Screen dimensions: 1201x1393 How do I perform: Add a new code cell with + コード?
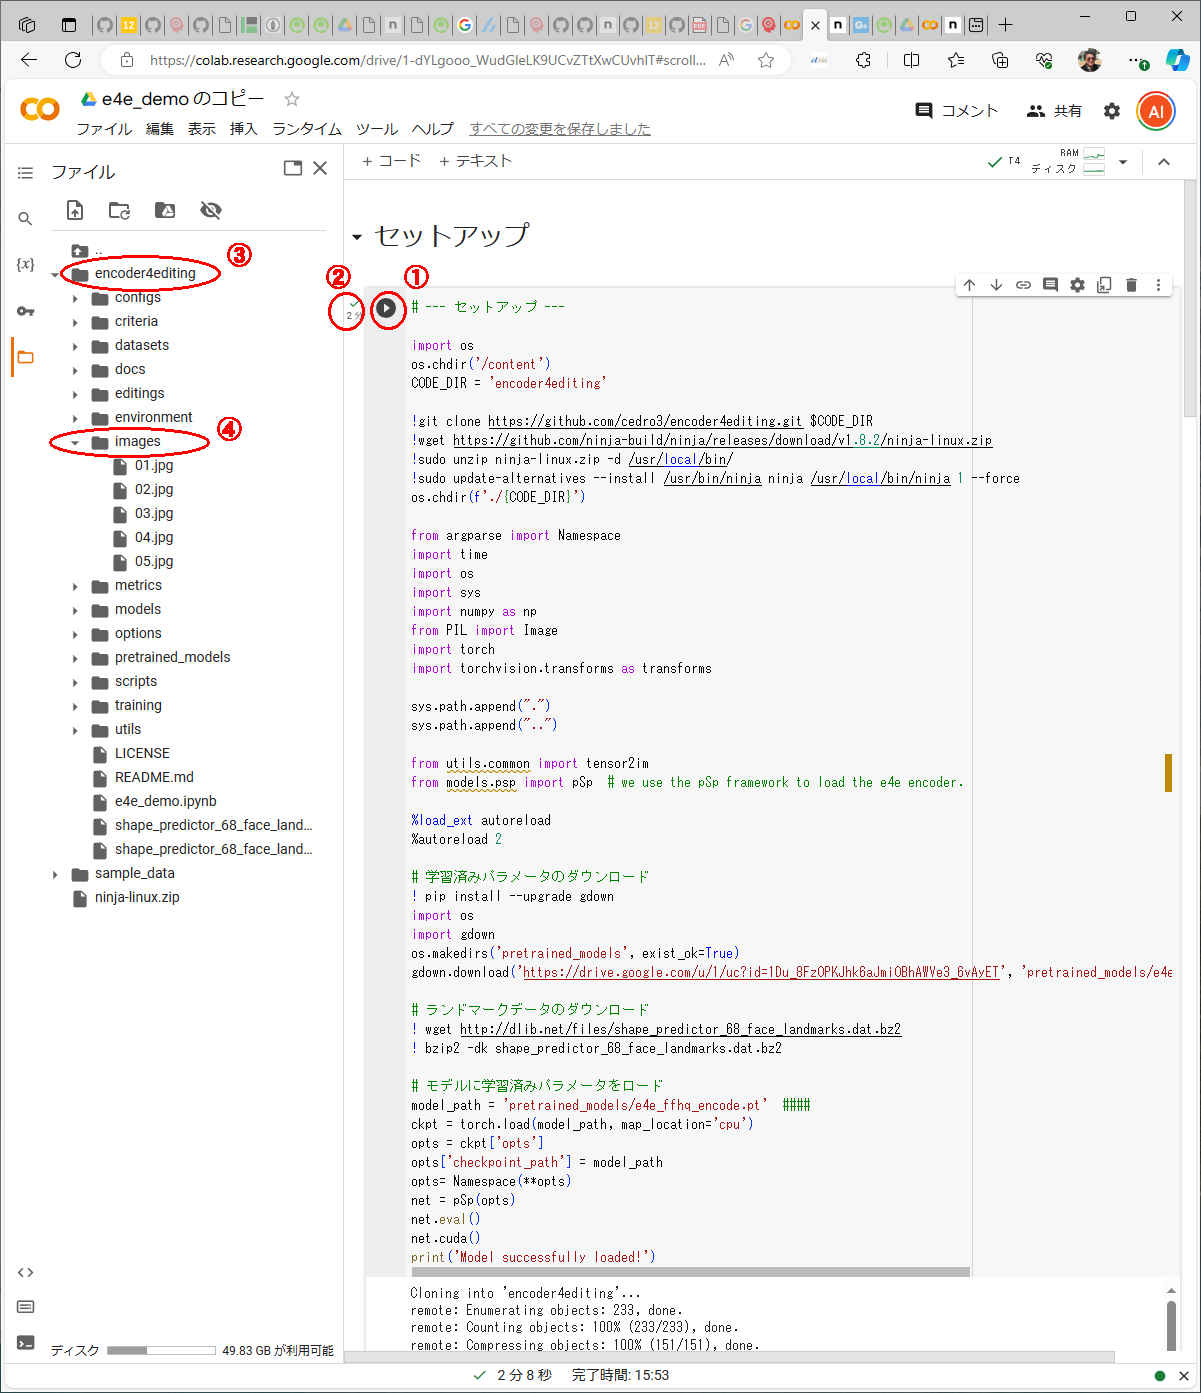point(391,161)
